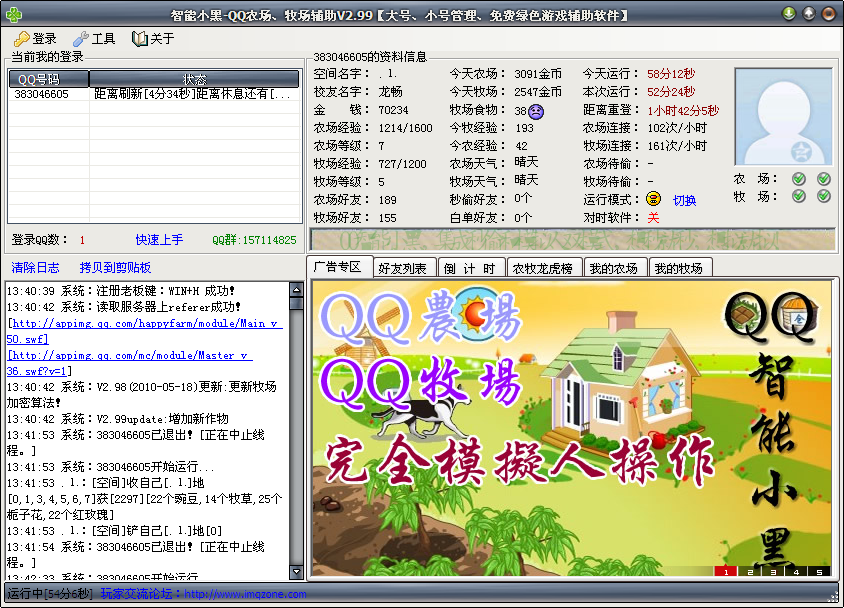The width and height of the screenshot is (844, 608).
Task: Click the green download arrow title button
Action: pos(789,13)
